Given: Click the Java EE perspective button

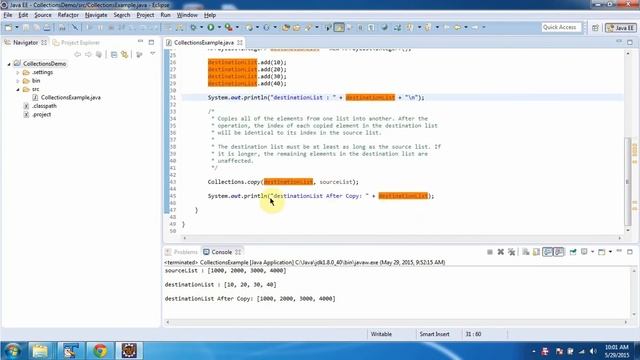Looking at the screenshot, I should [x=621, y=27].
